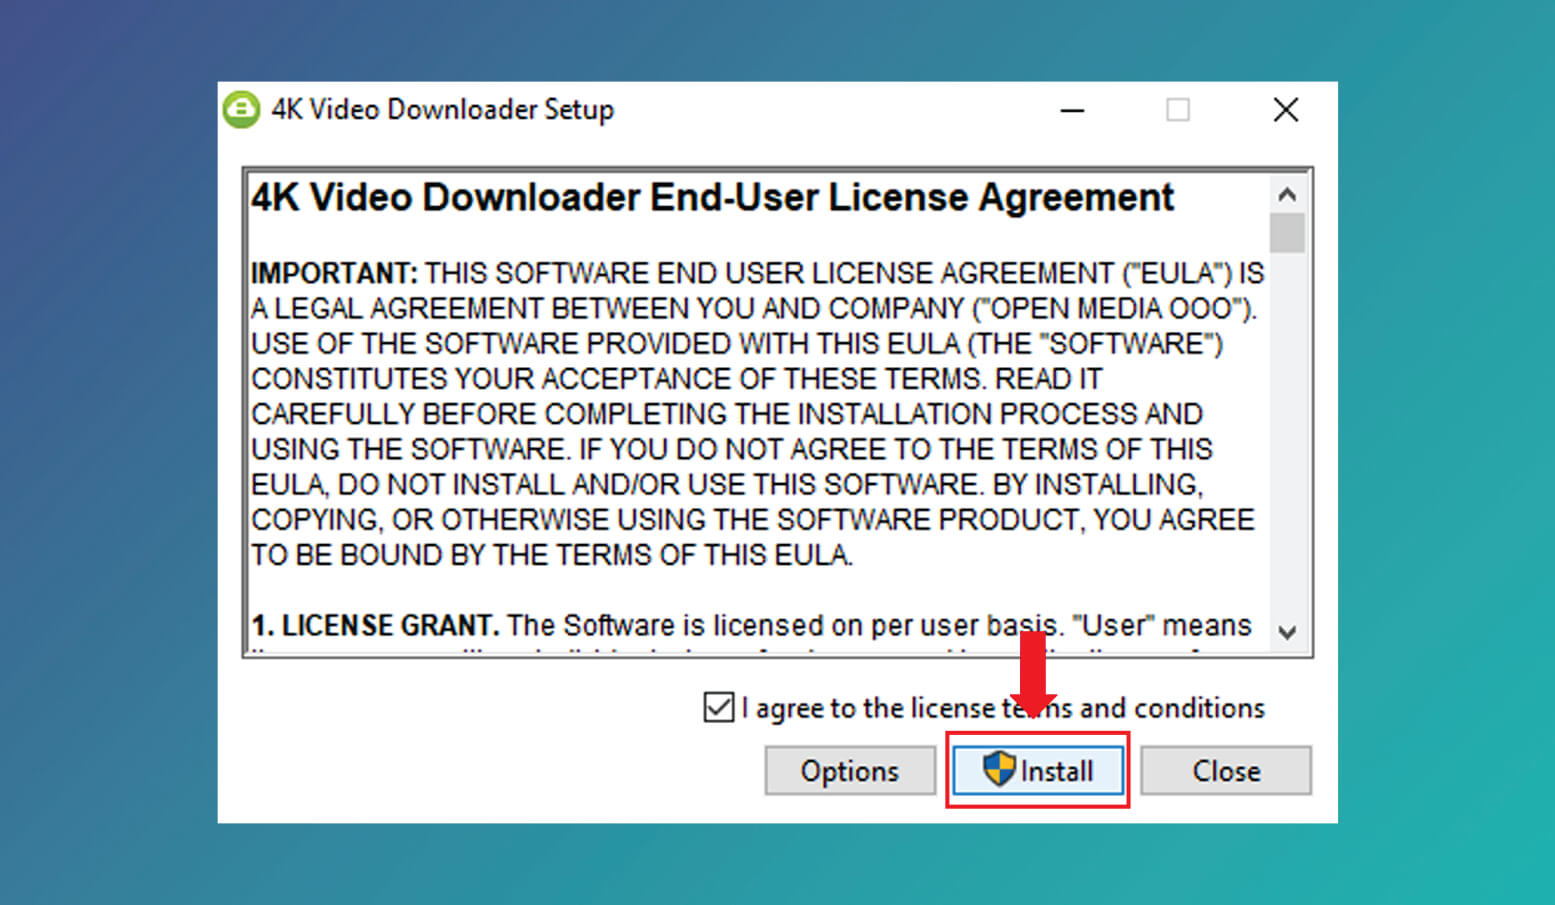Click the line starting "CONSTITUTES YOUR ACCEPTANCE OF THESE TERMS"
Screen dimensions: 1555x905
tap(677, 379)
